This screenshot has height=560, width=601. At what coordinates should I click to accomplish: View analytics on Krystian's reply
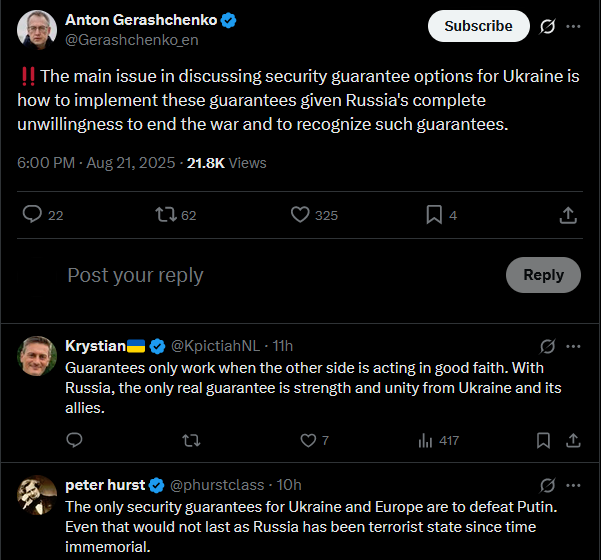click(425, 440)
